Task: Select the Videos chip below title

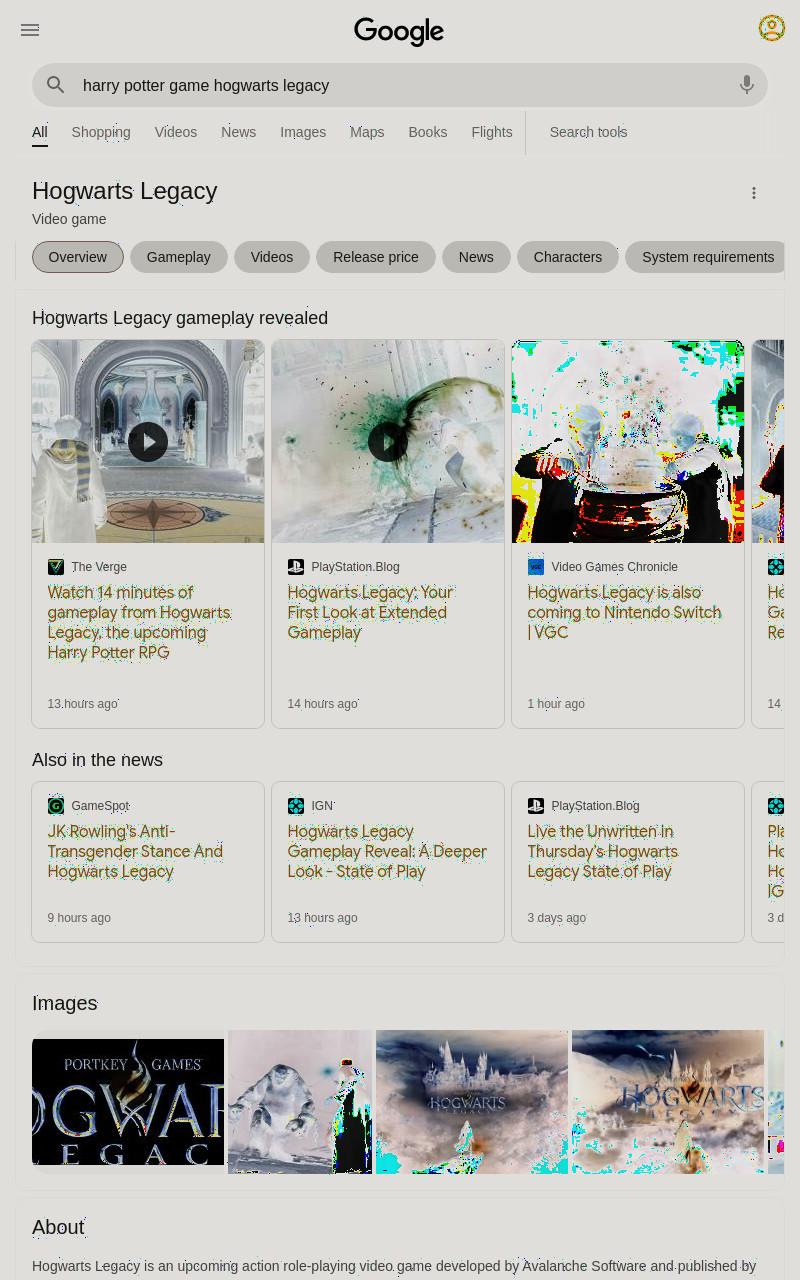Action: 272,257
